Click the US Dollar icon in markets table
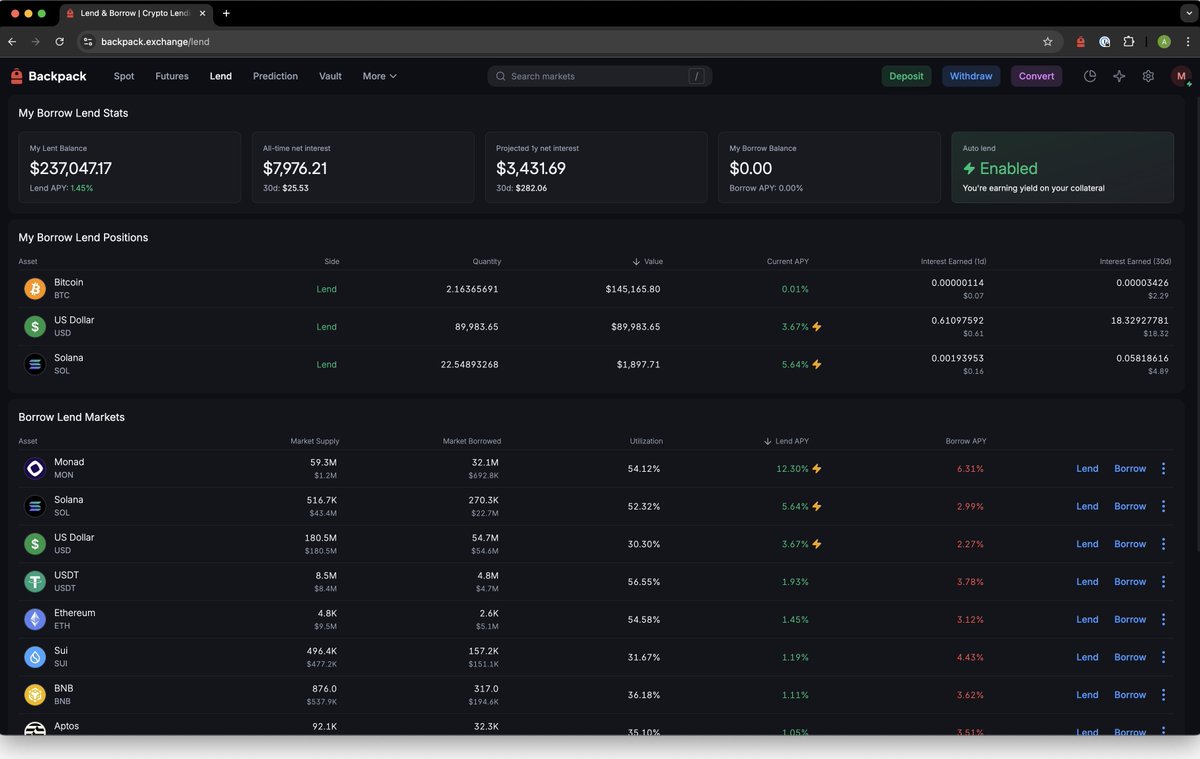Screen dimensions: 1200x759 tap(35, 544)
